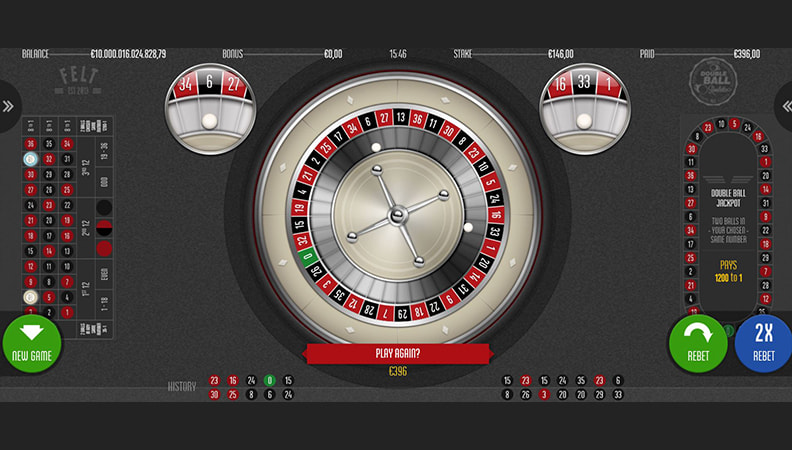Viewport: 792px width, 450px height.
Task: Click the chip placed on the 33 row
Action: coord(30,158)
